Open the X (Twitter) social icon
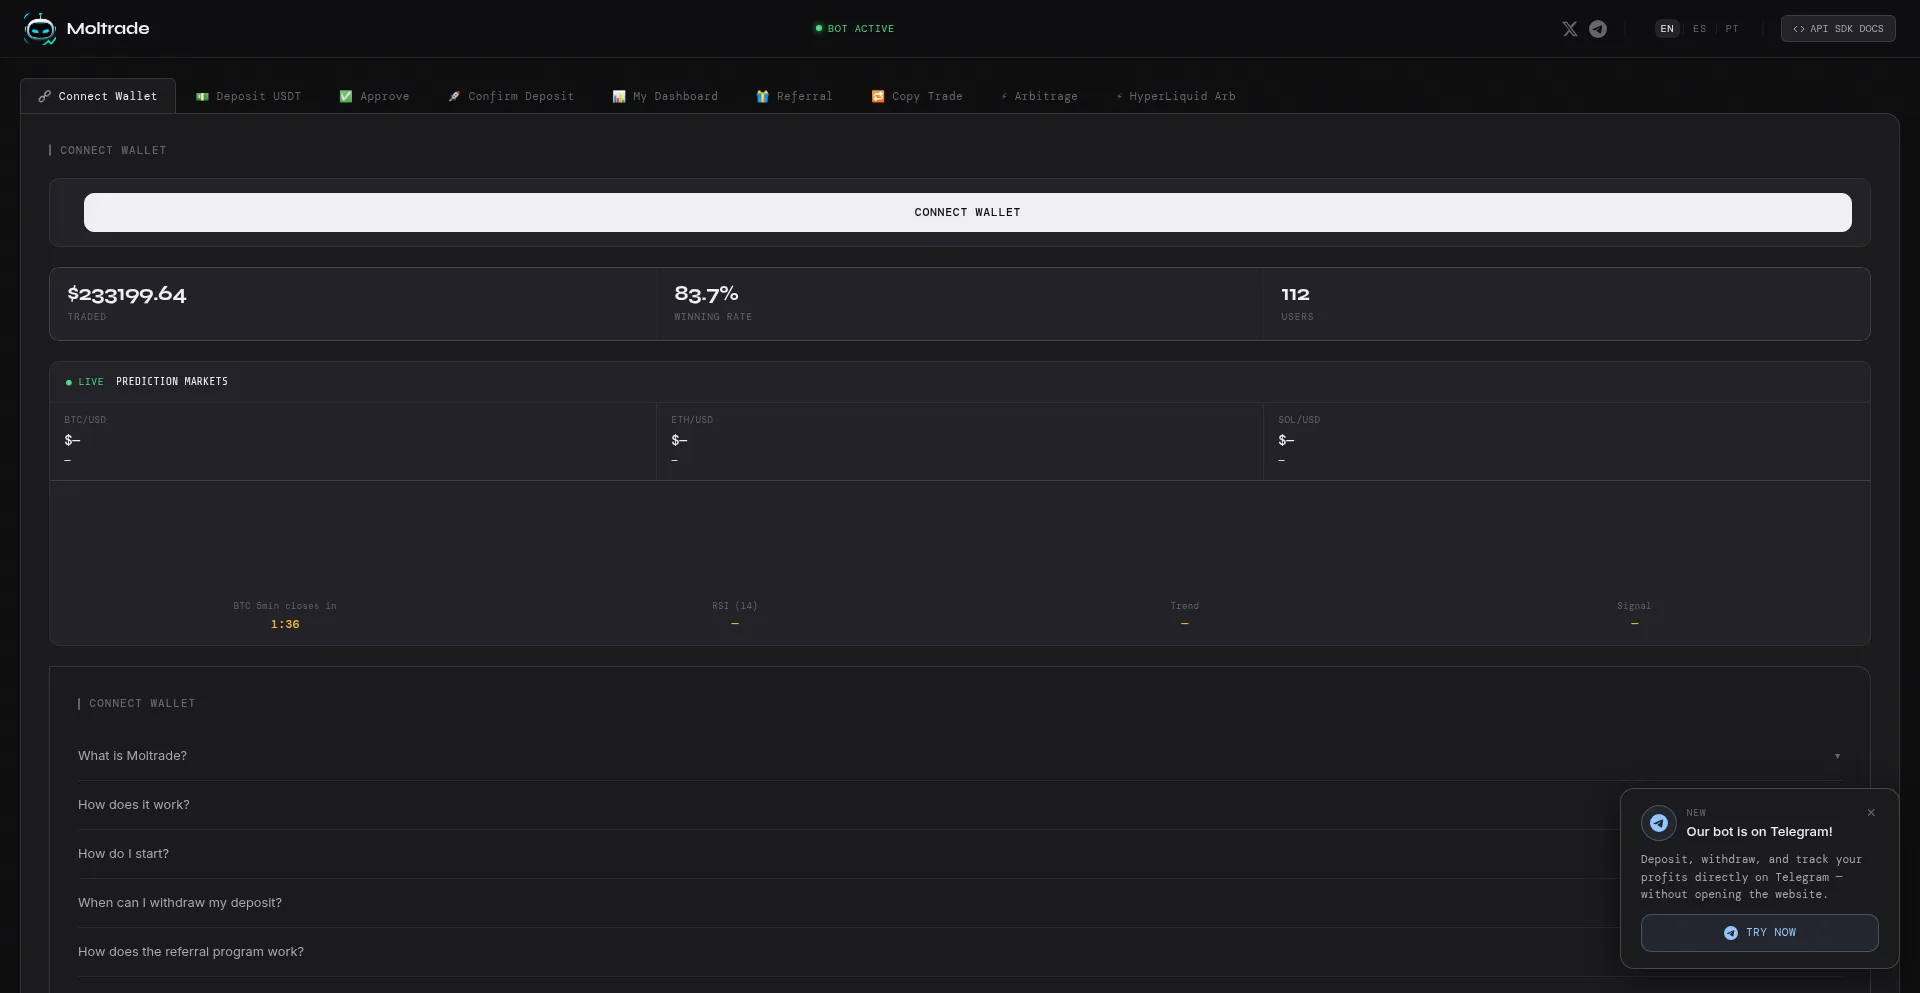The width and height of the screenshot is (1920, 993). tap(1570, 29)
